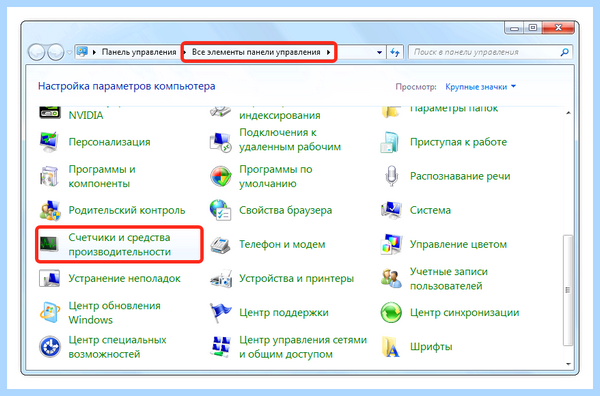Click the Управление цветом text

(458, 244)
